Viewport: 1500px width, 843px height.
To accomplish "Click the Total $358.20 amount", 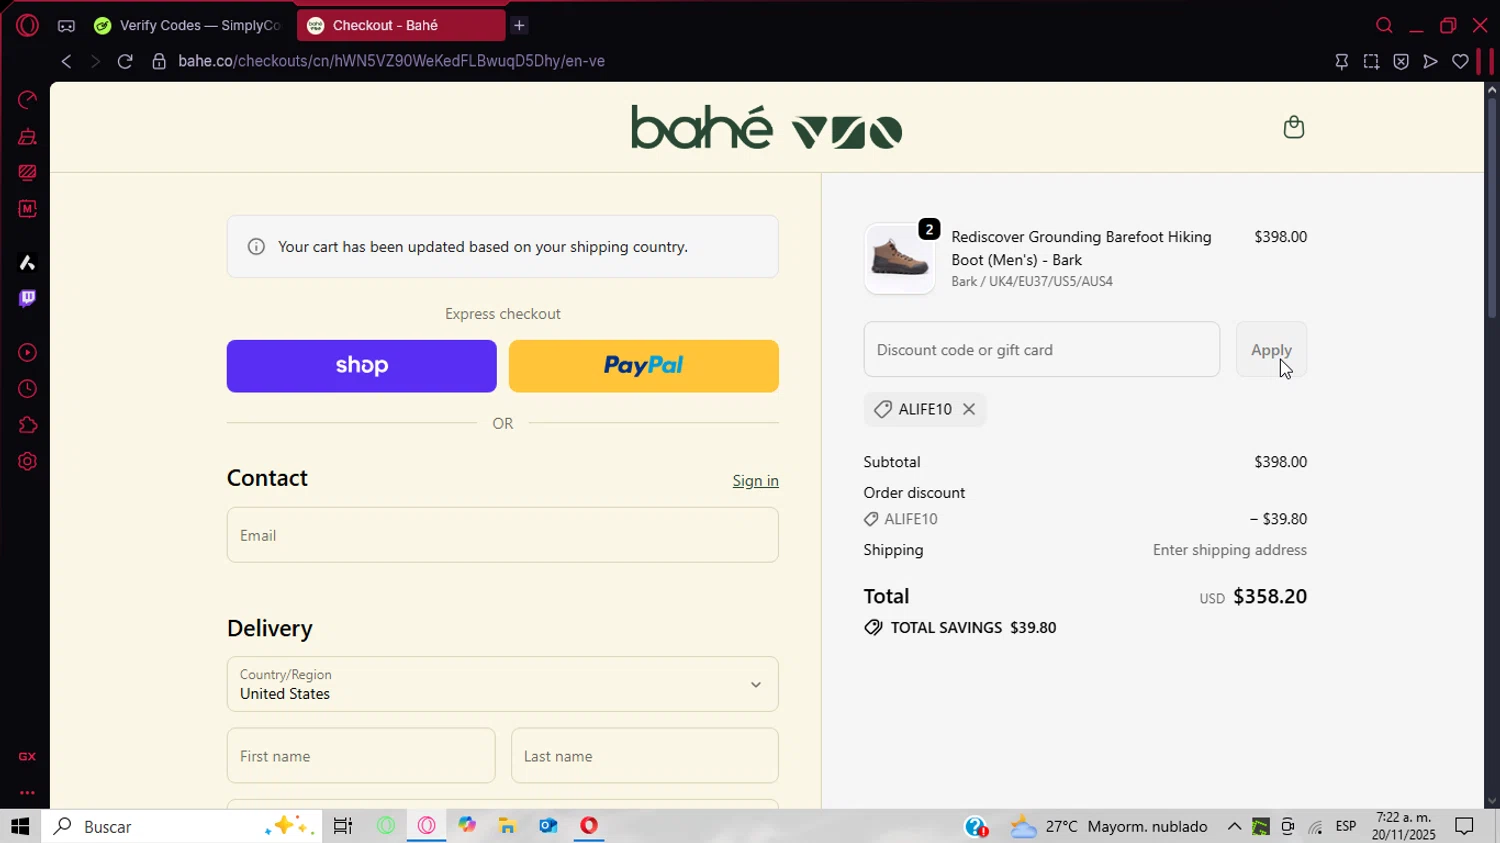I will 1270,597.
